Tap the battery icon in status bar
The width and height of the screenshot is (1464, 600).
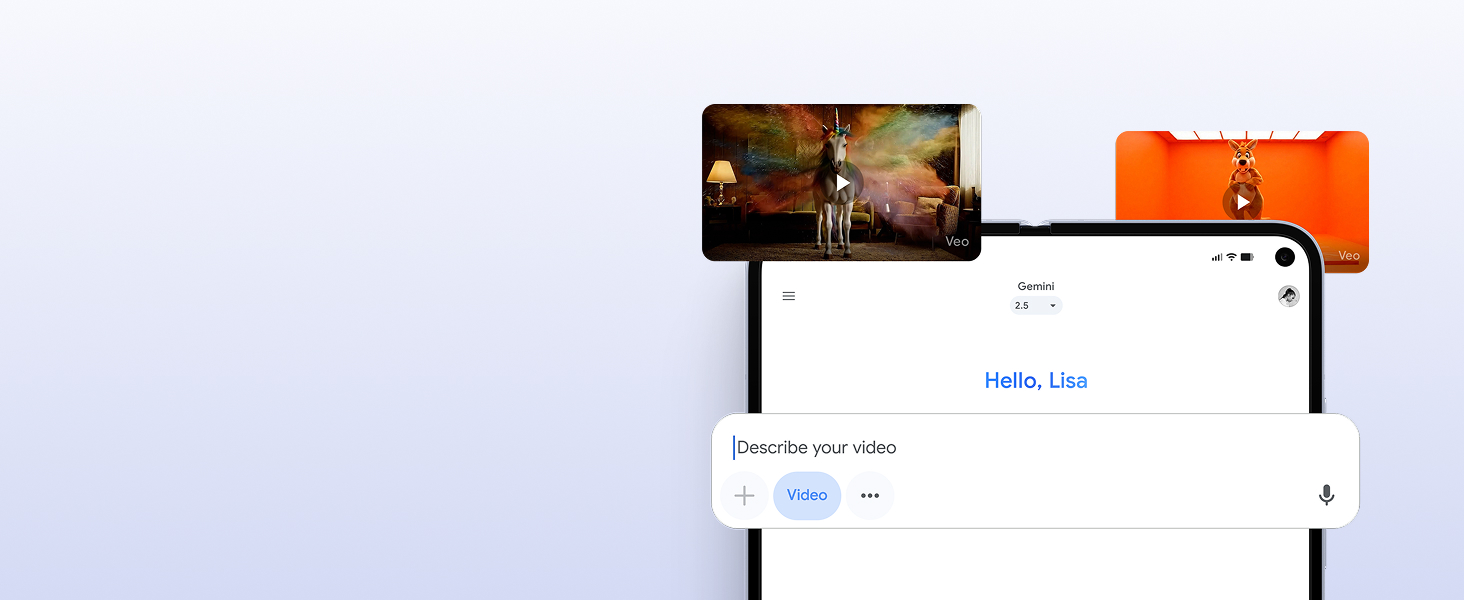coord(1247,257)
